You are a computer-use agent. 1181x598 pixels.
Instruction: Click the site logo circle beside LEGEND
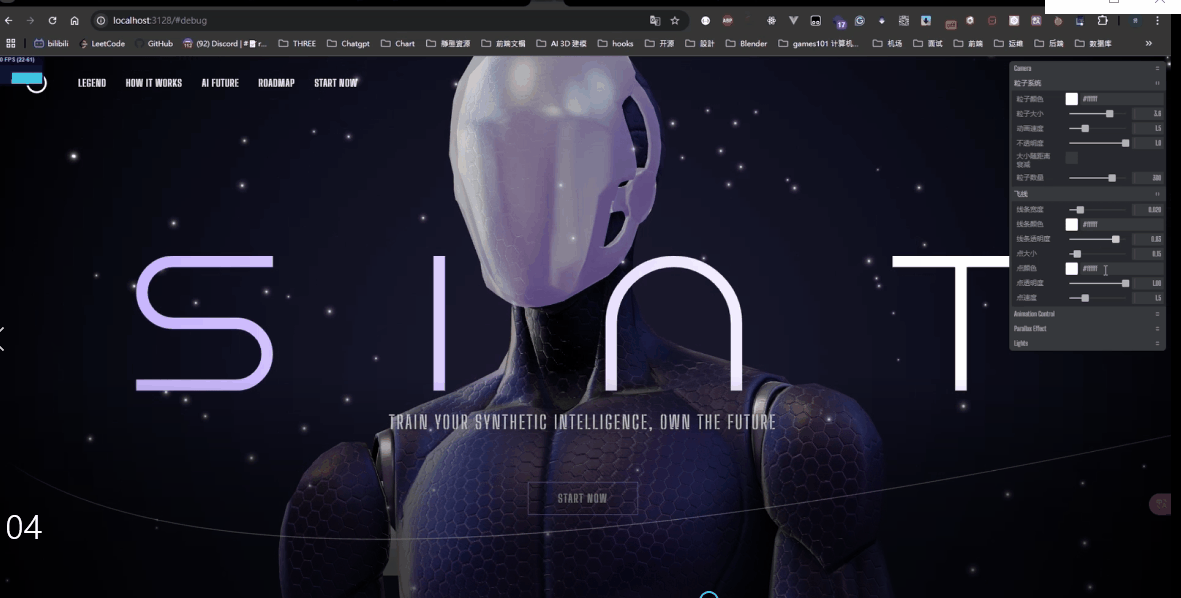coord(36,83)
